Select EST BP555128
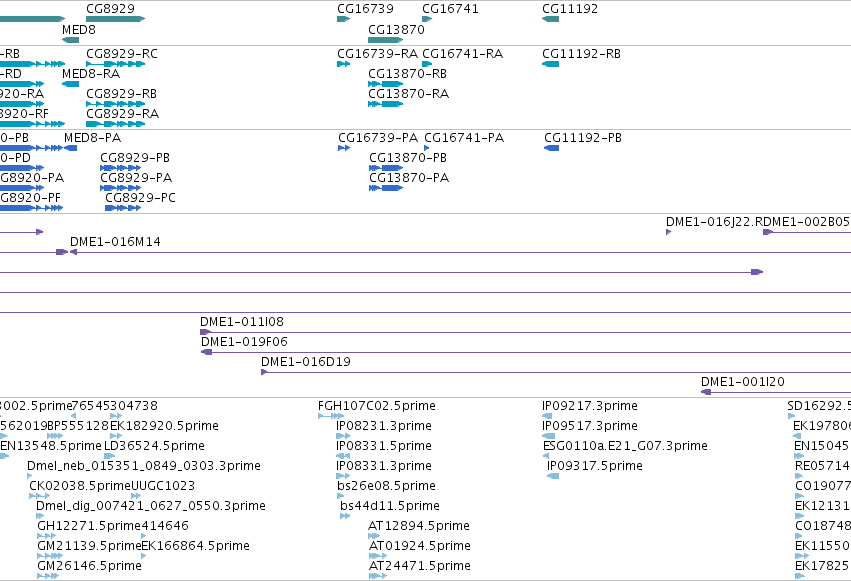851x581 pixels. pos(55,436)
